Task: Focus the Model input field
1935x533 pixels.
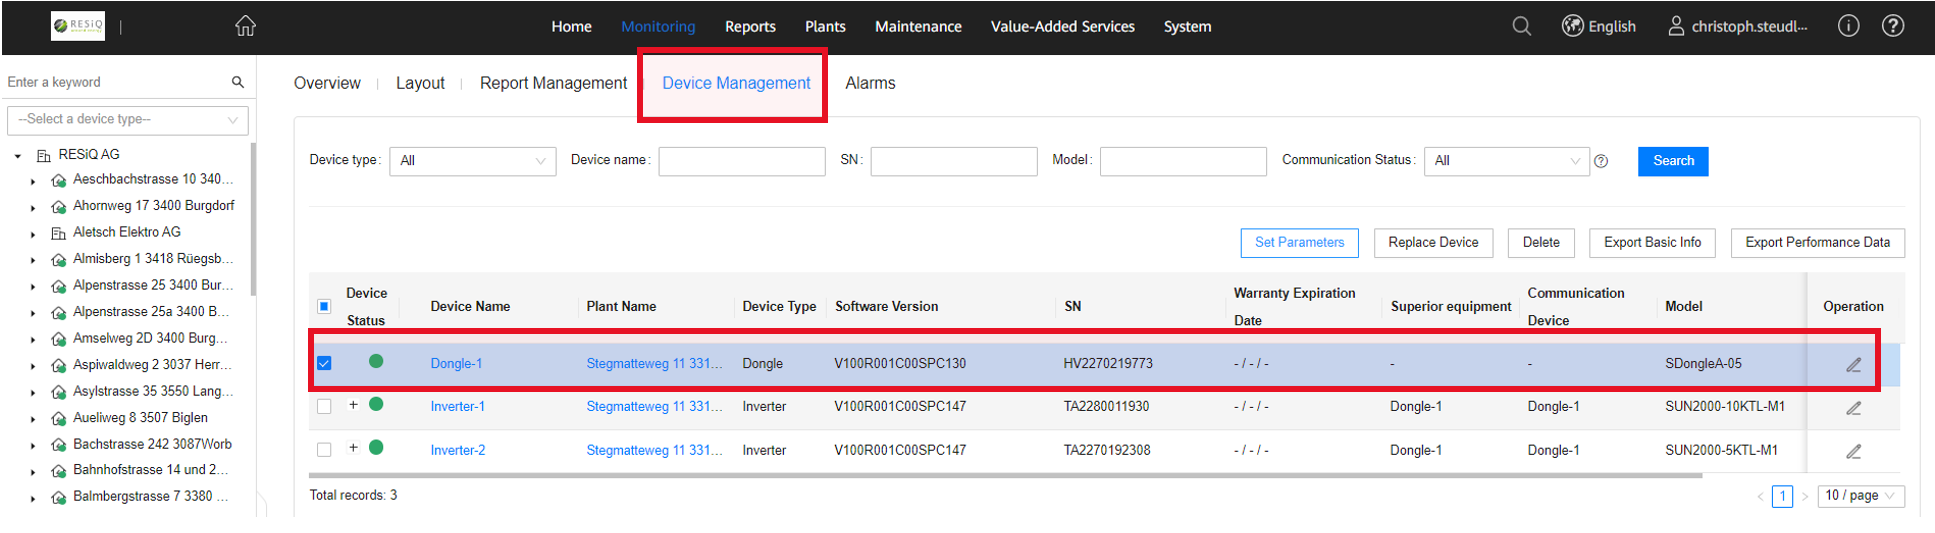Action: 1183,161
